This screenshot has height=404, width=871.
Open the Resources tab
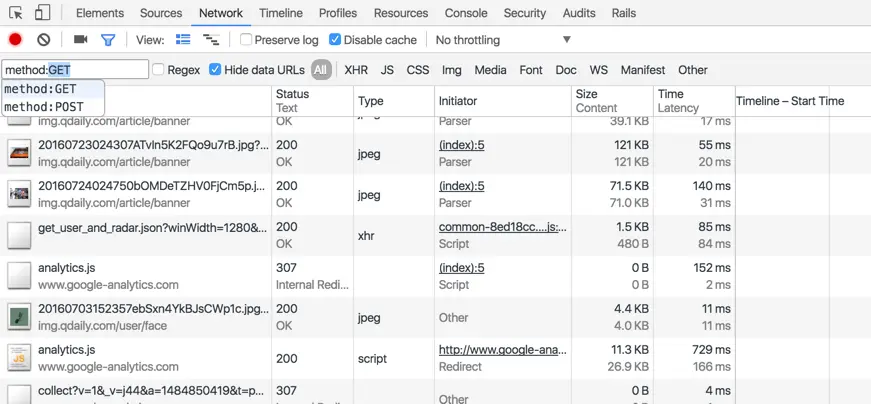coord(401,13)
